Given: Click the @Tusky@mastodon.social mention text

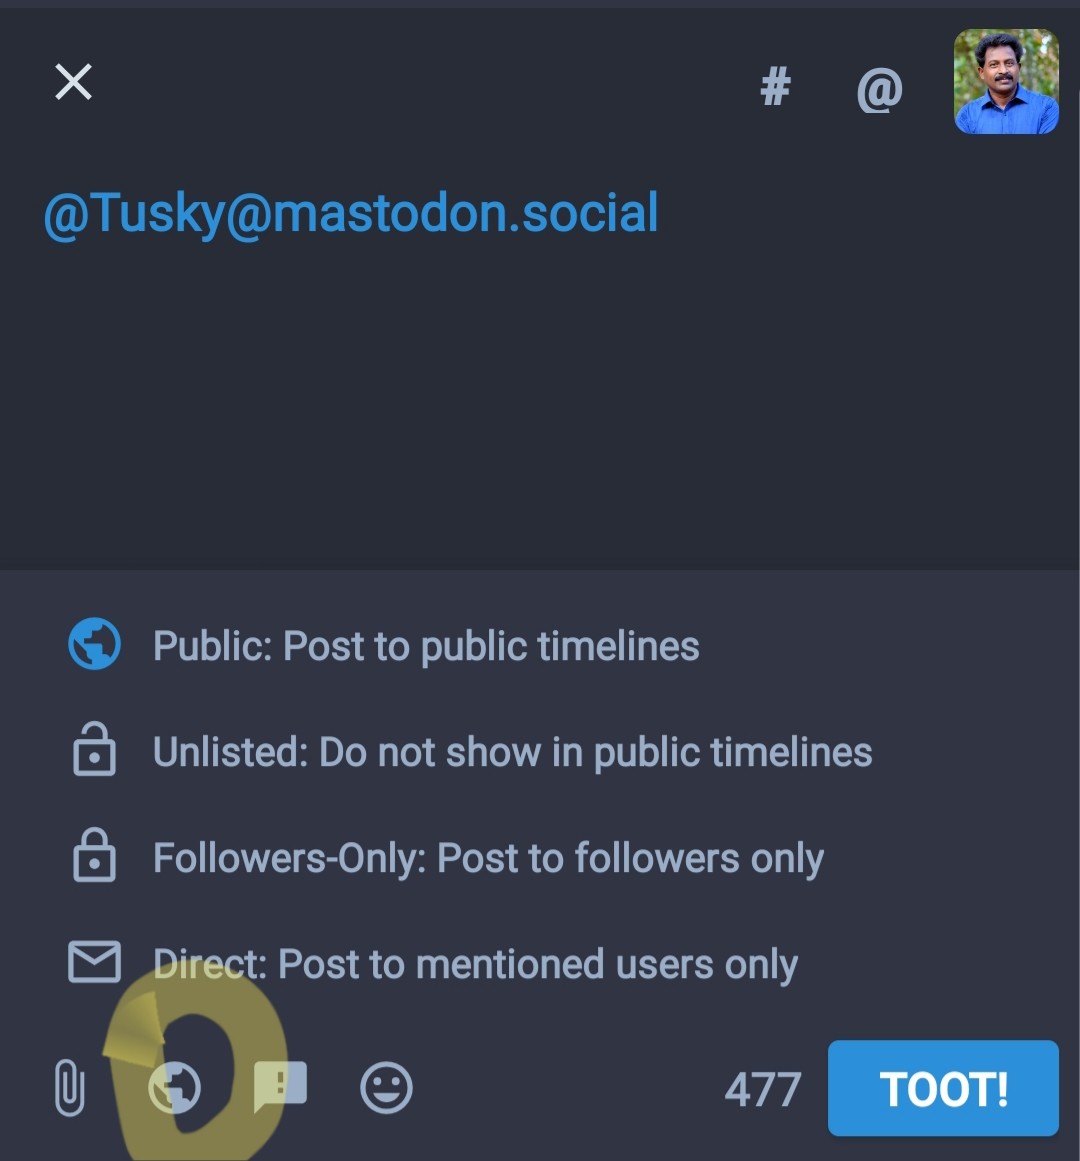Looking at the screenshot, I should (351, 213).
